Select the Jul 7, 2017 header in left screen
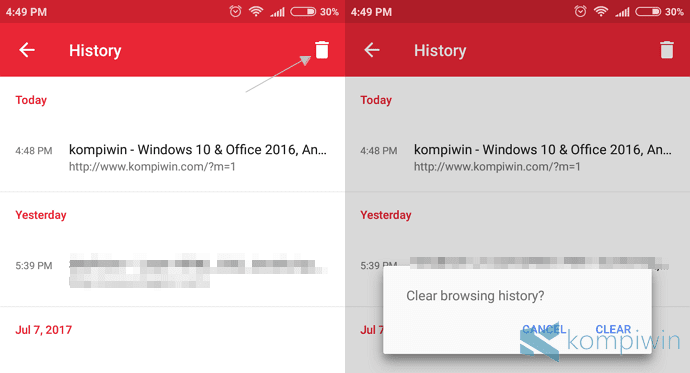This screenshot has height=373, width=690. [44, 330]
